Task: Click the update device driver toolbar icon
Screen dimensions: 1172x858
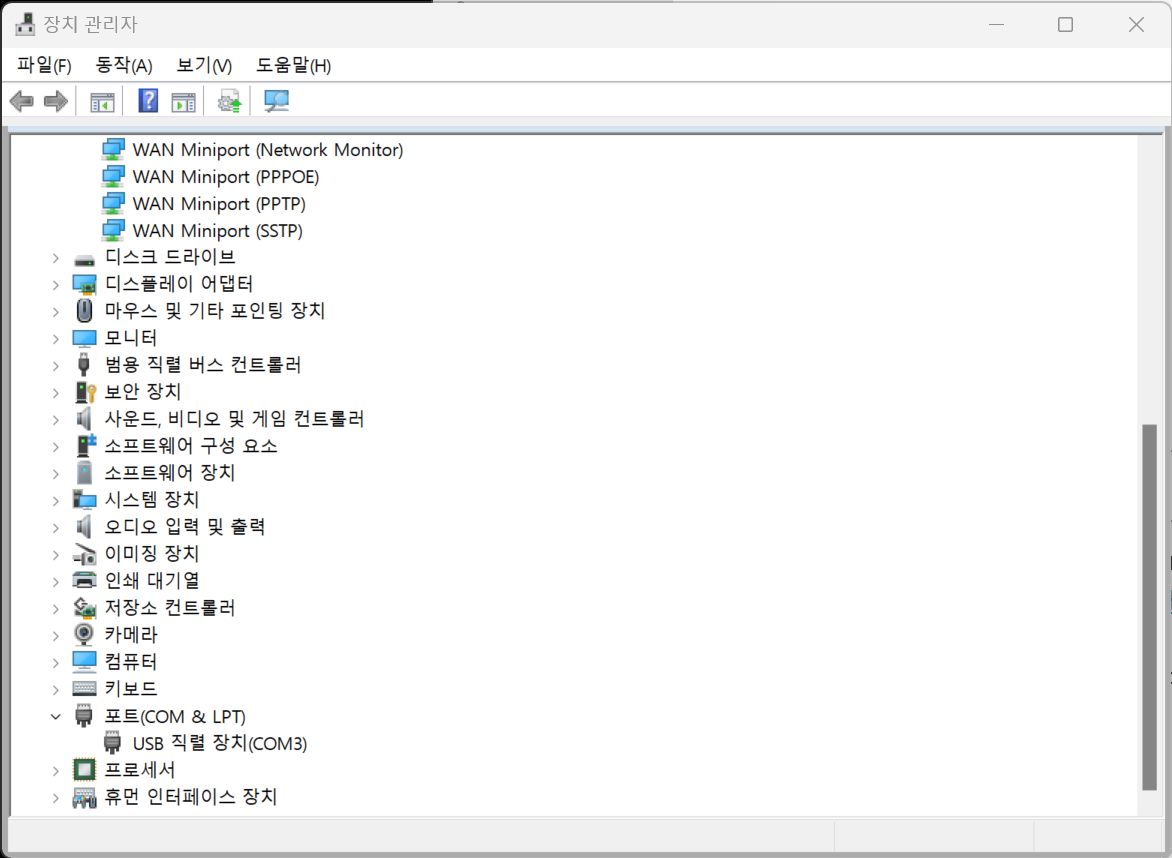Action: [x=229, y=101]
